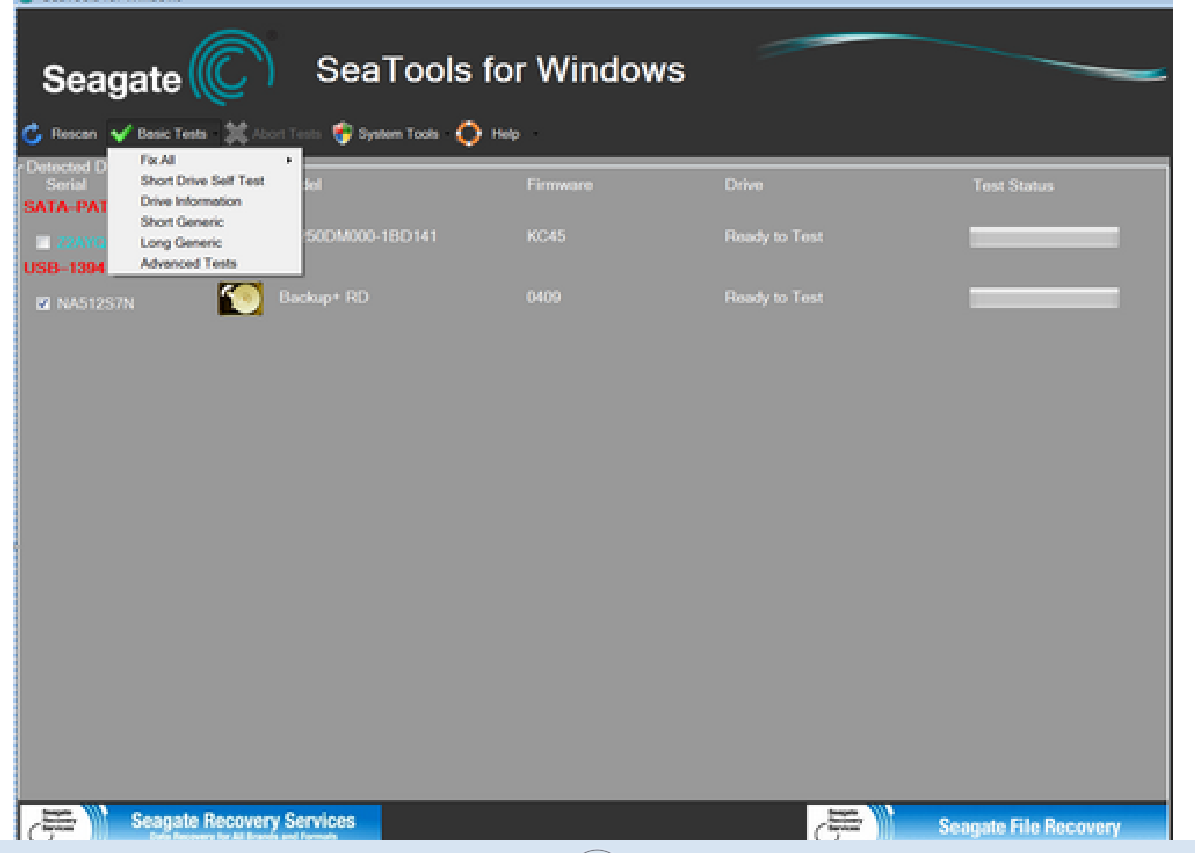Uncheck the NA512S7N drive checkbox
The image size is (1195, 853).
point(43,303)
